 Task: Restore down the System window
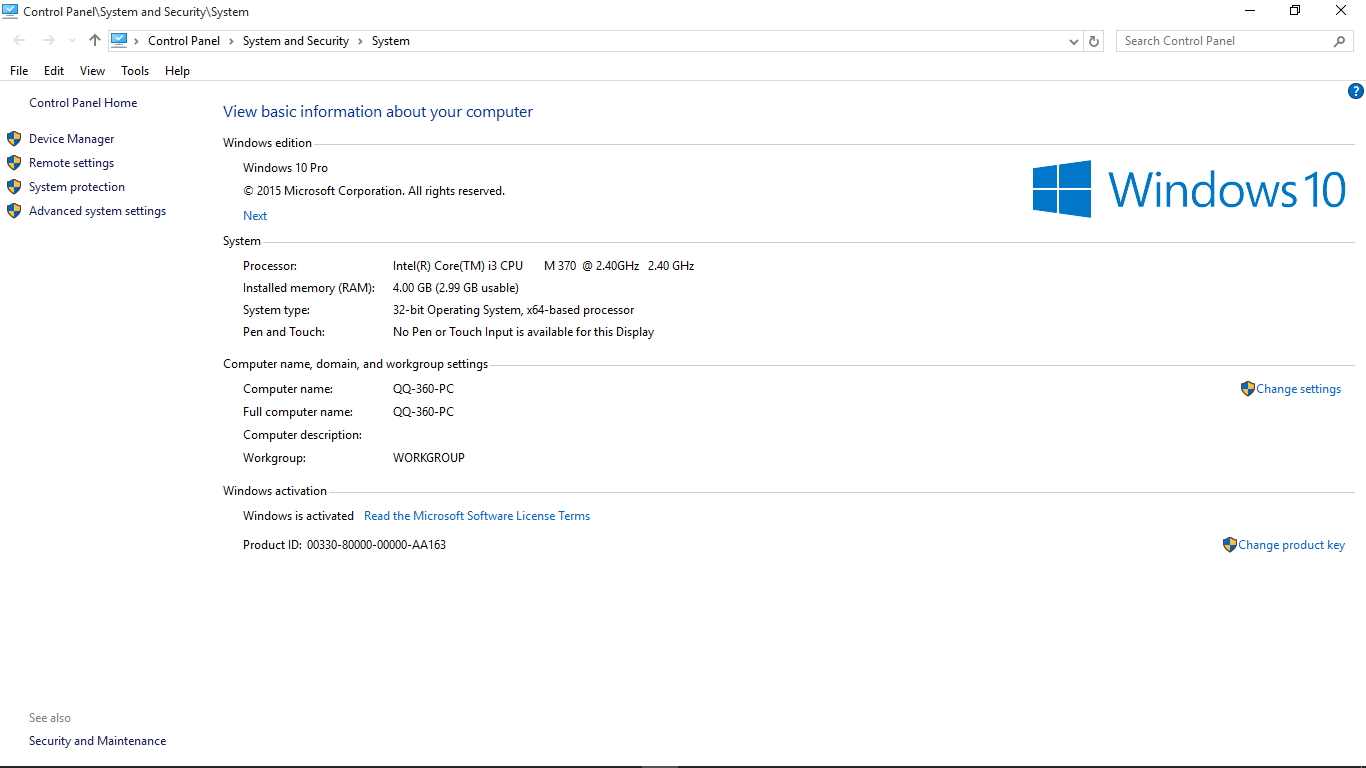click(x=1295, y=11)
